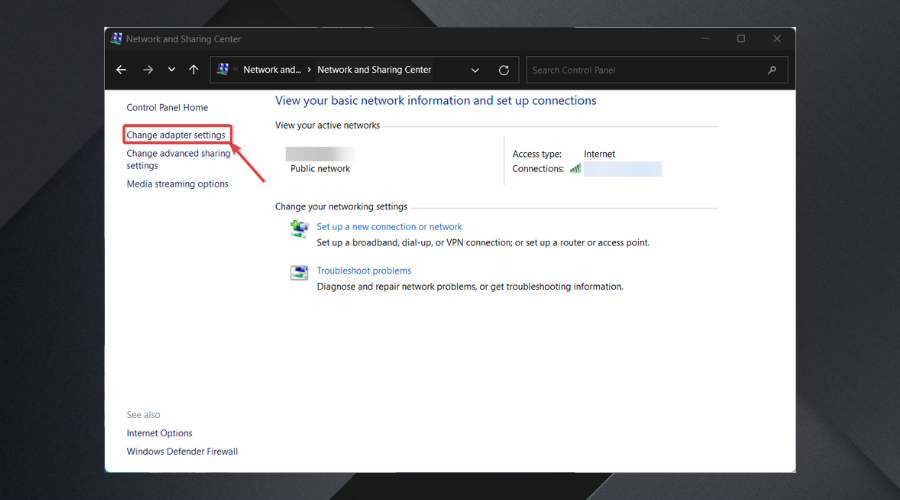Click the Back arrow in navigation bar
The width and height of the screenshot is (900, 500).
[121, 70]
